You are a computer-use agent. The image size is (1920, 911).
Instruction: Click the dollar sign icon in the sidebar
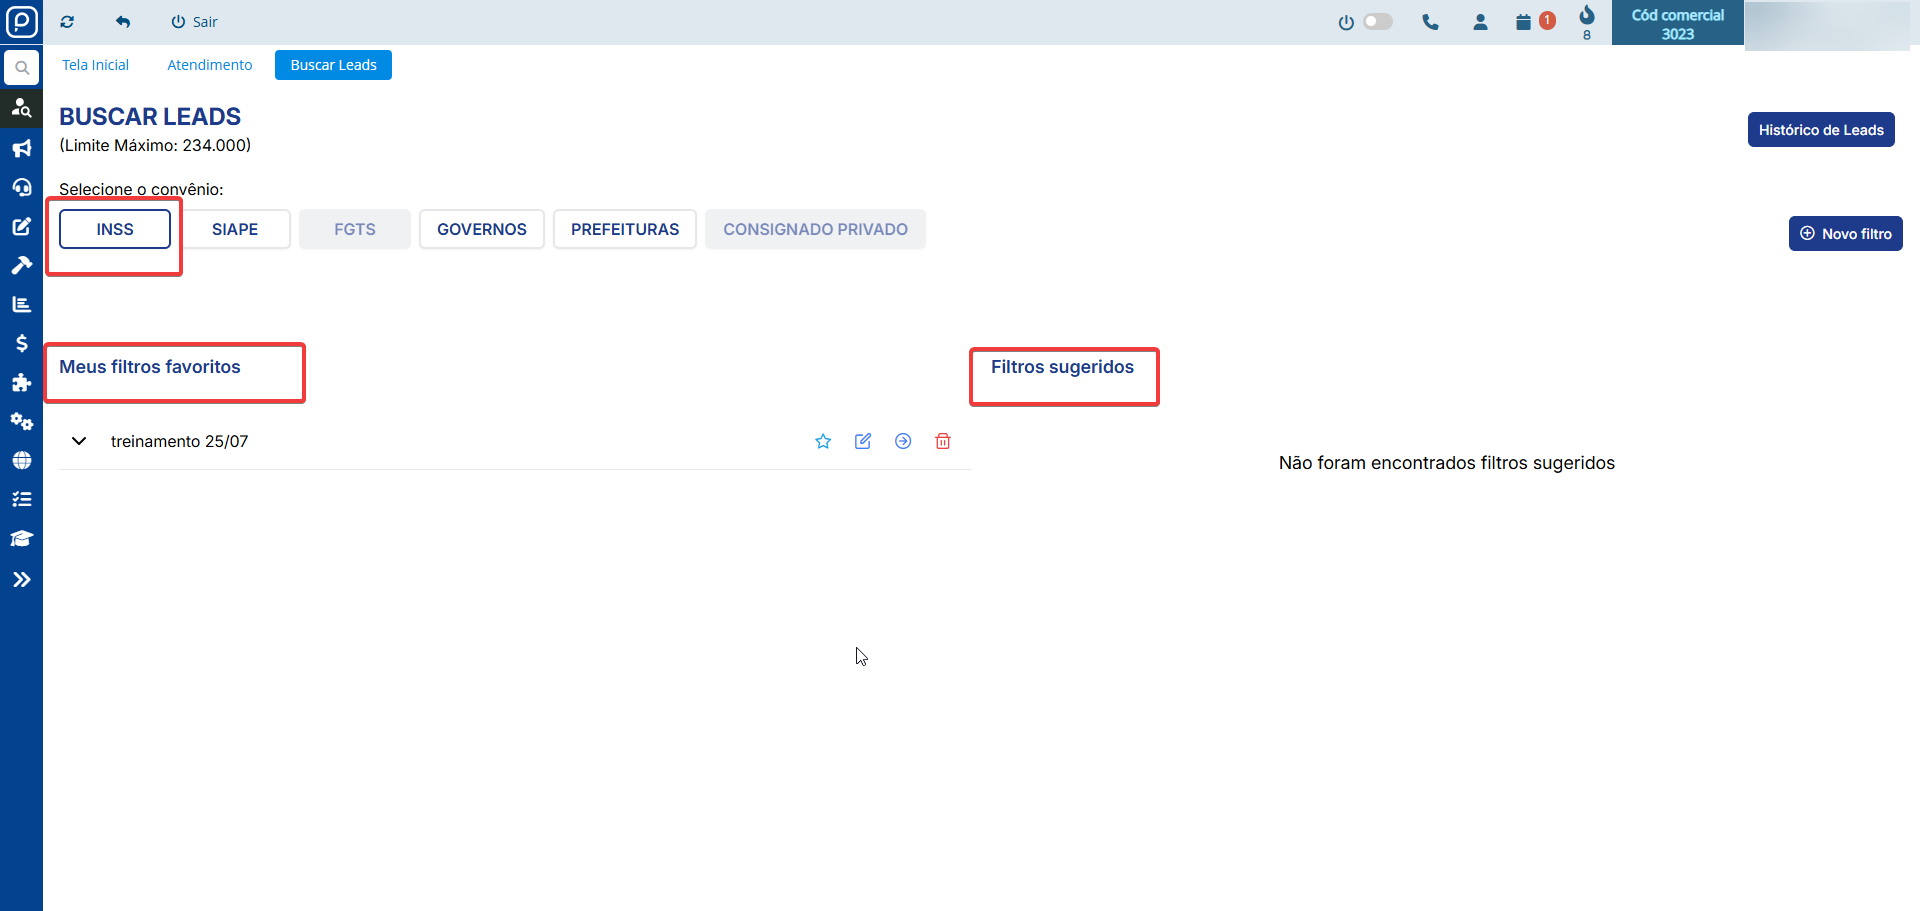(x=21, y=344)
